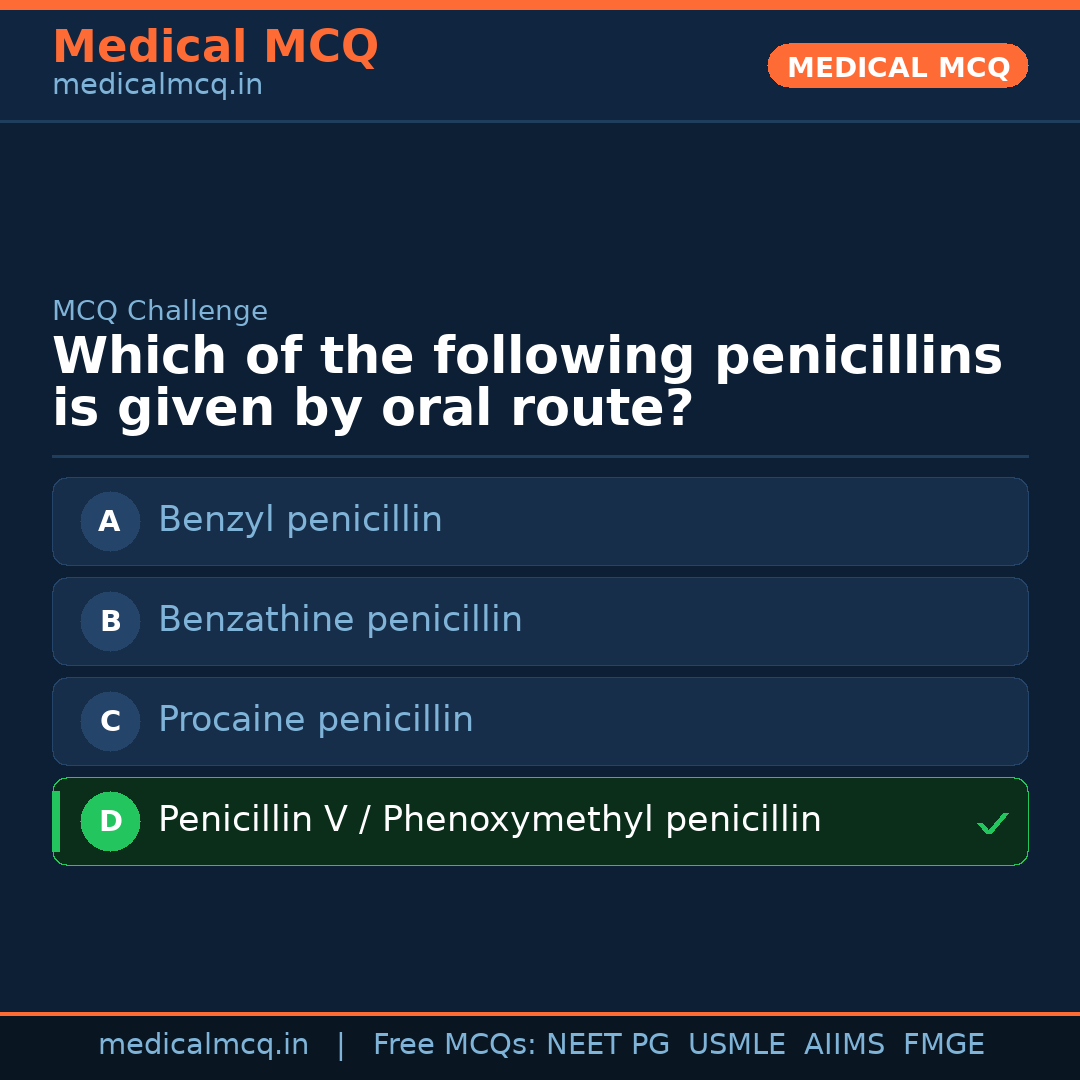1080x1080 pixels.
Task: Choose the Benzathine penicillin answer text
Action: pos(340,620)
